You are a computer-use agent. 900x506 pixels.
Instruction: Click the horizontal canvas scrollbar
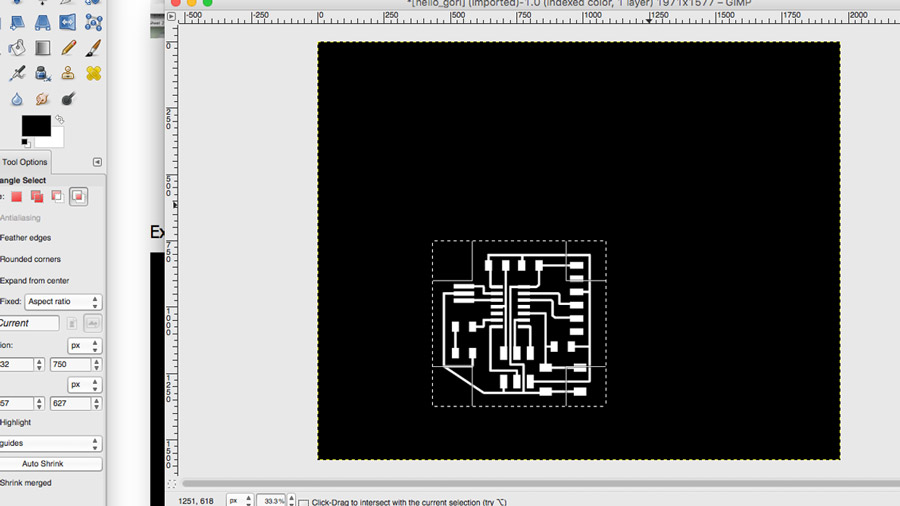[x=540, y=484]
